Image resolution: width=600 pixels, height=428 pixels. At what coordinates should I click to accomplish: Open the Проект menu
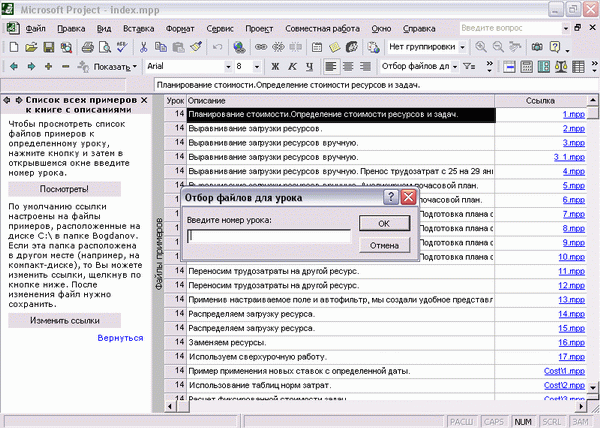(x=259, y=29)
